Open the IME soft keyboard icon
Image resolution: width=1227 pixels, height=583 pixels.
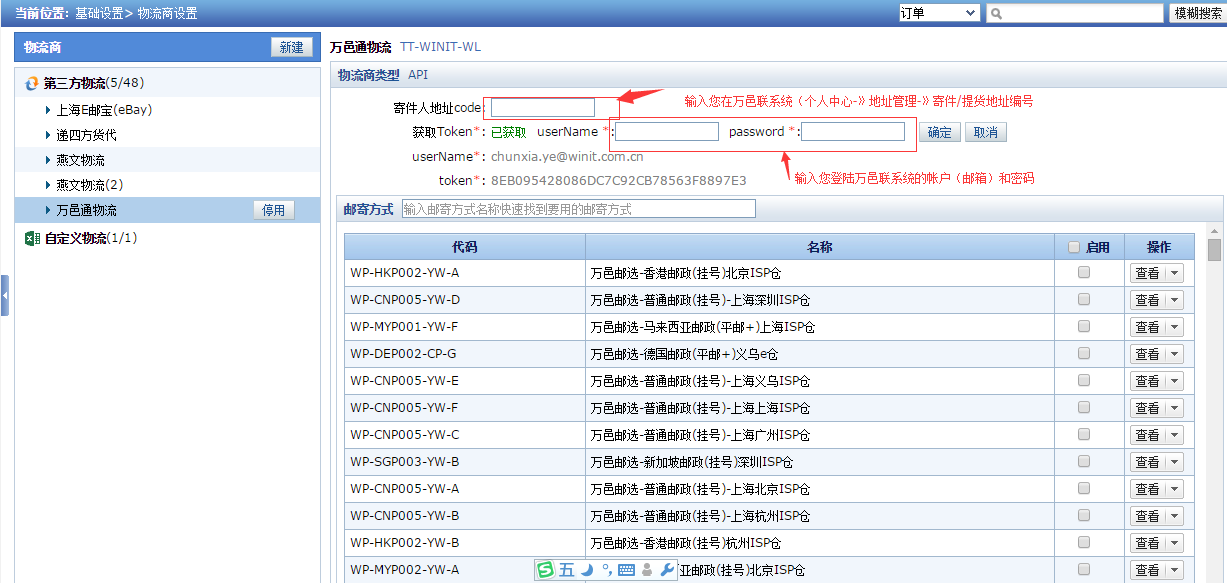627,570
